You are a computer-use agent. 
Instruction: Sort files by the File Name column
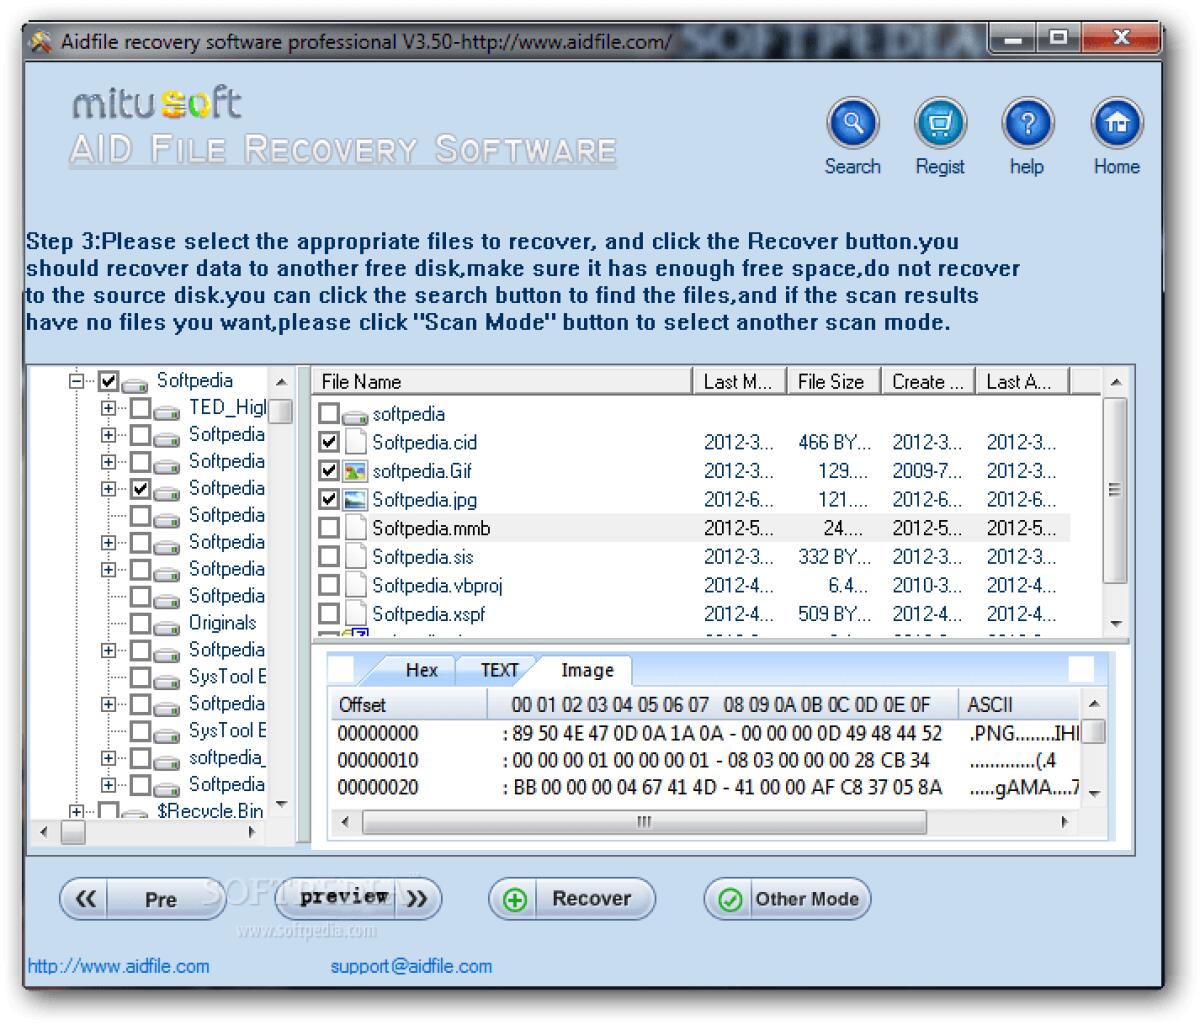[360, 381]
